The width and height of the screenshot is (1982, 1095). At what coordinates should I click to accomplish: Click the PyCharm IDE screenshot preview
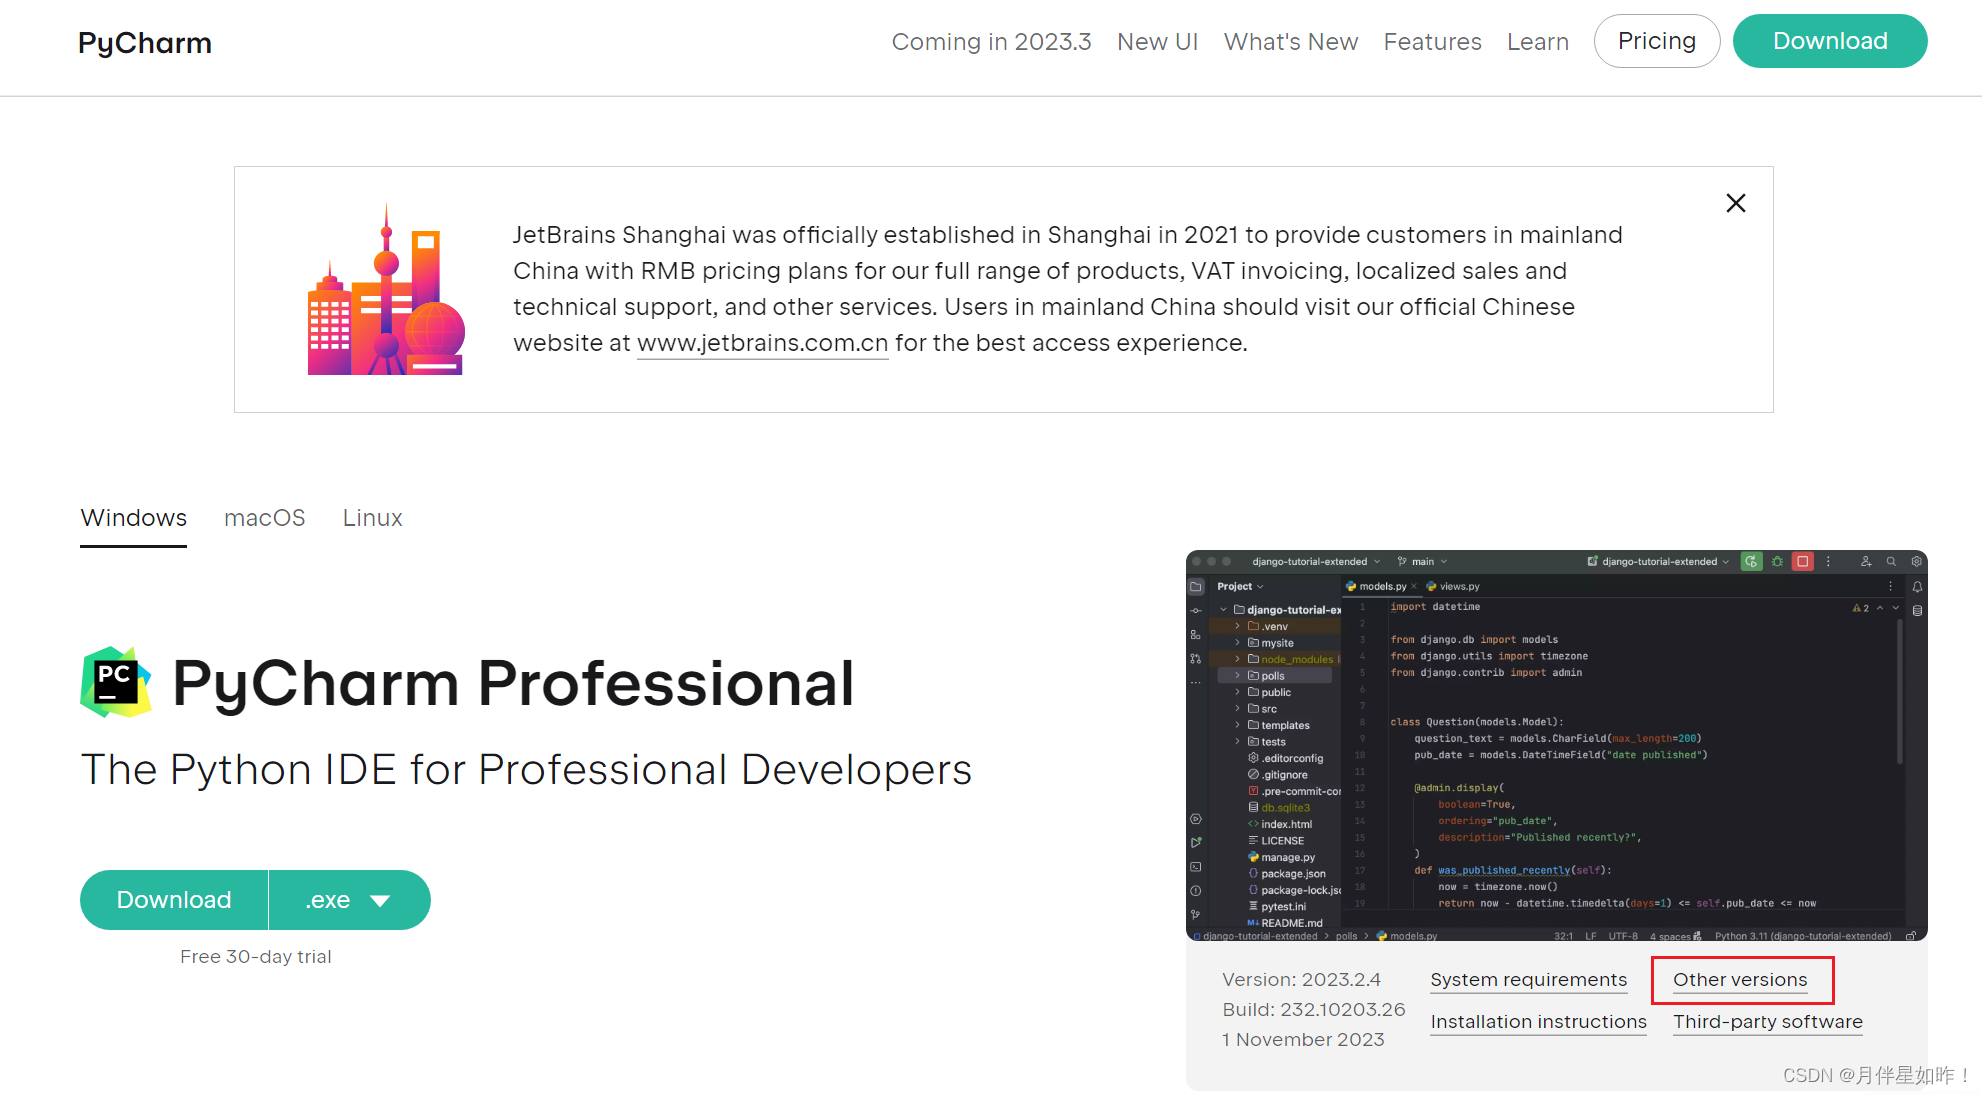tap(1556, 745)
